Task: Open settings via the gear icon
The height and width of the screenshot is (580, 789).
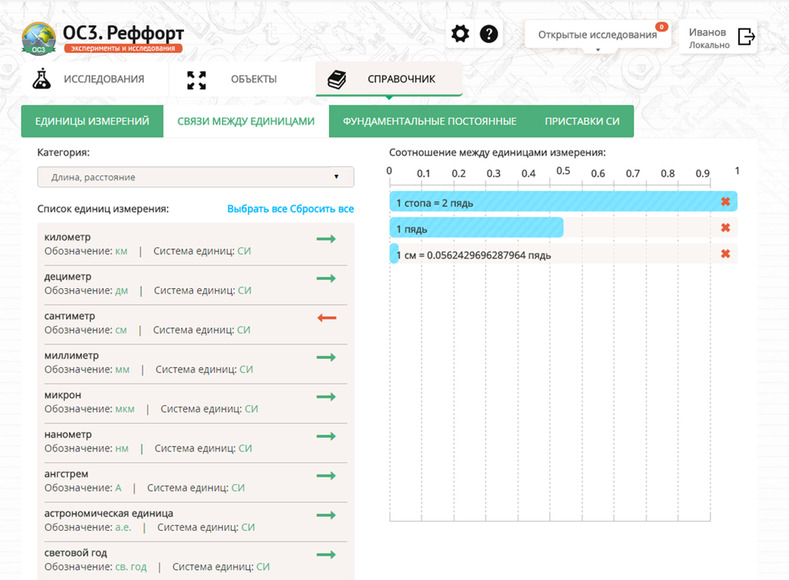Action: point(460,34)
